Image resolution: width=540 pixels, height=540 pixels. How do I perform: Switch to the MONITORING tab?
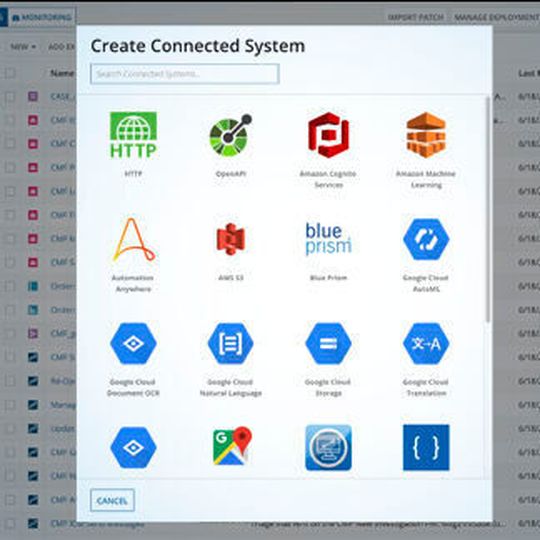(42, 17)
